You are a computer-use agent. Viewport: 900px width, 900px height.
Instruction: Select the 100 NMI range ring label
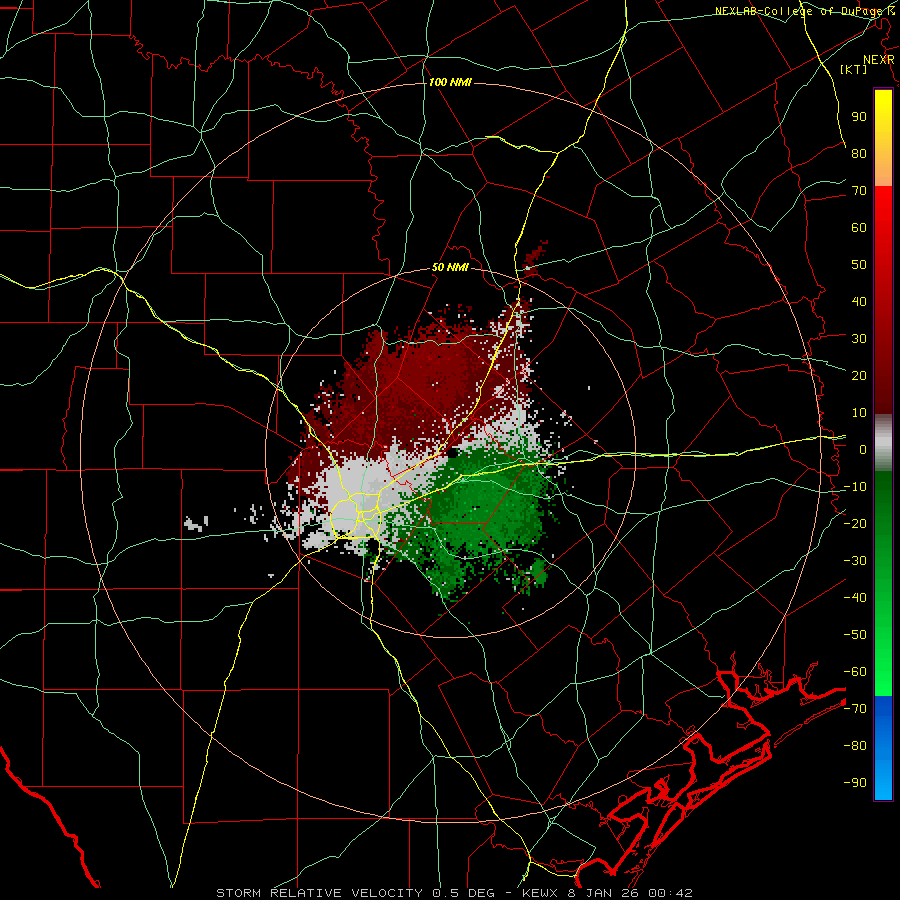click(450, 82)
